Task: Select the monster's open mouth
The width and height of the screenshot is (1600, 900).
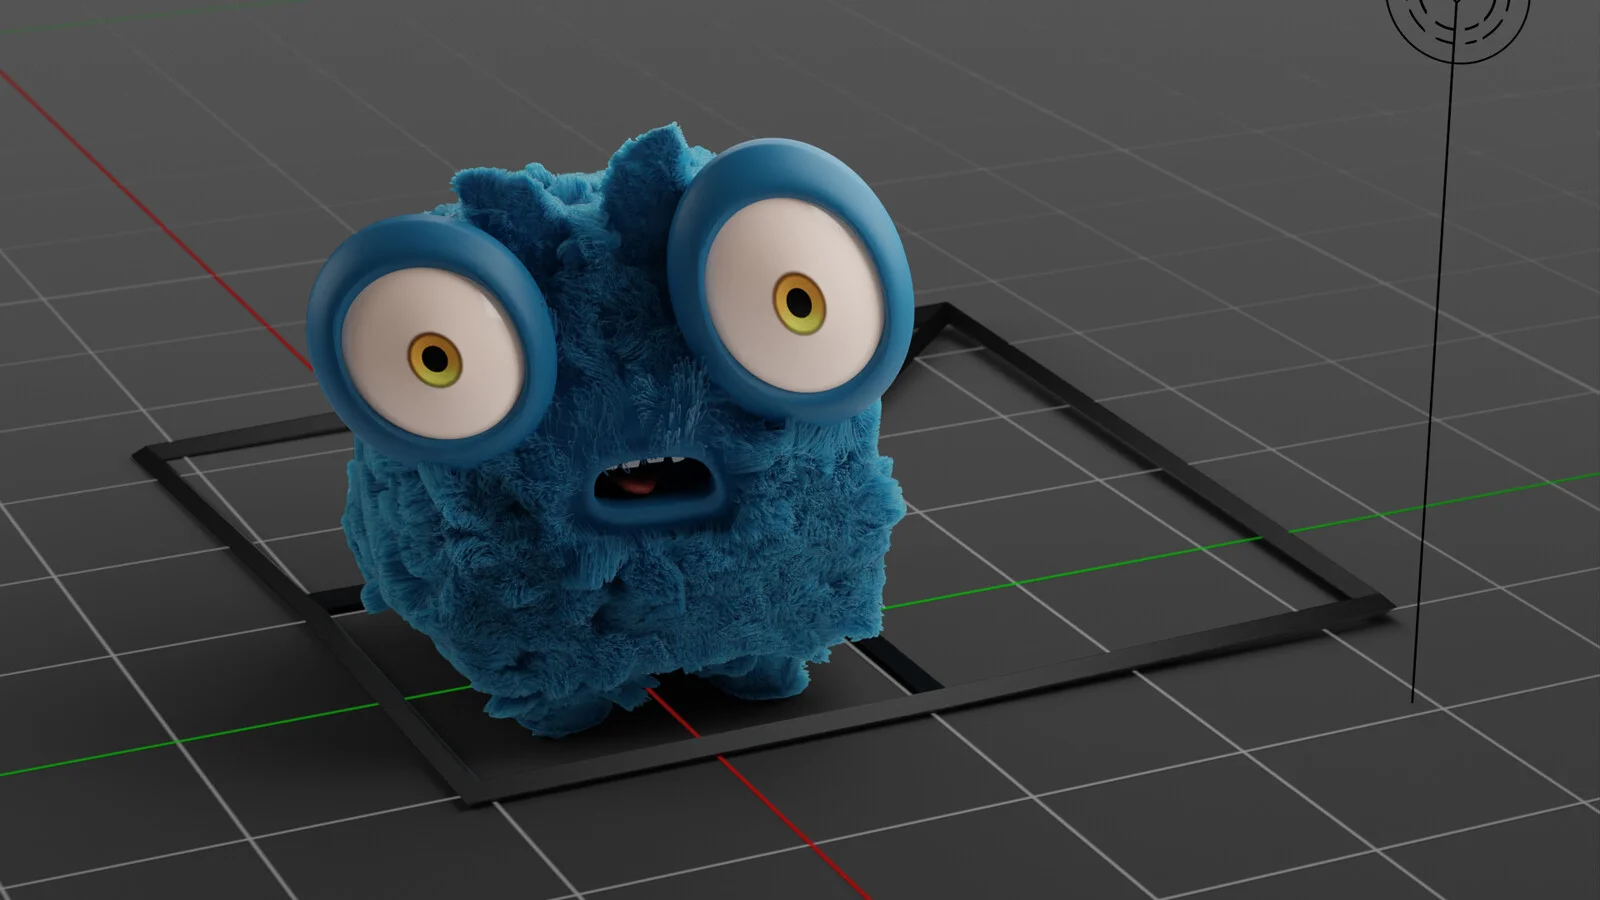Action: point(653,485)
